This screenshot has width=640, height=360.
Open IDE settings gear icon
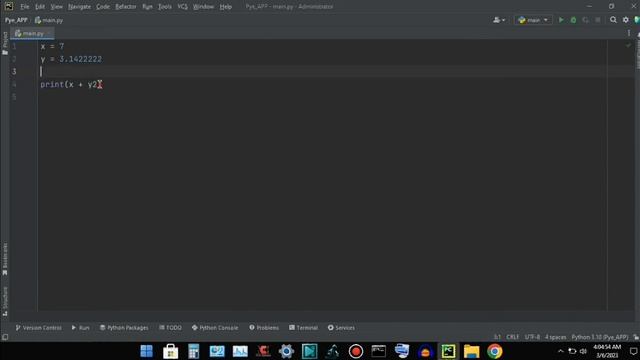pyautogui.click(x=626, y=20)
